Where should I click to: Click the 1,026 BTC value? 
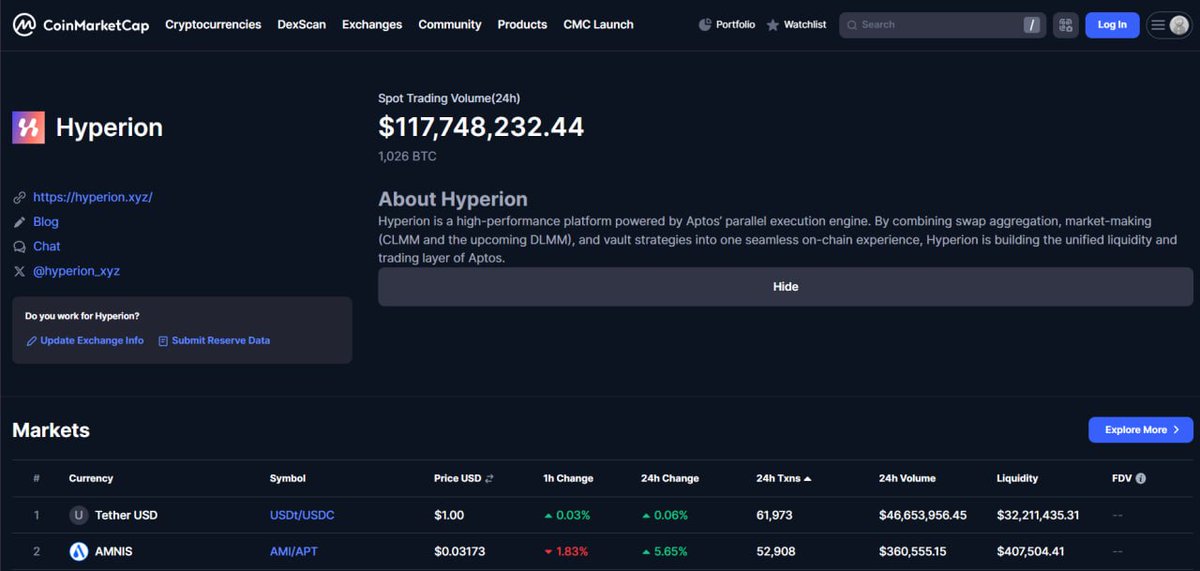point(407,157)
